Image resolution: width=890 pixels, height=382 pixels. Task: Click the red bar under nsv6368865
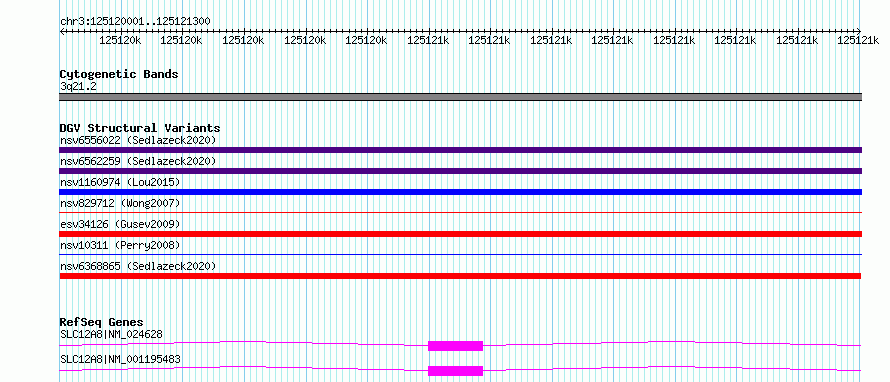tap(460, 276)
